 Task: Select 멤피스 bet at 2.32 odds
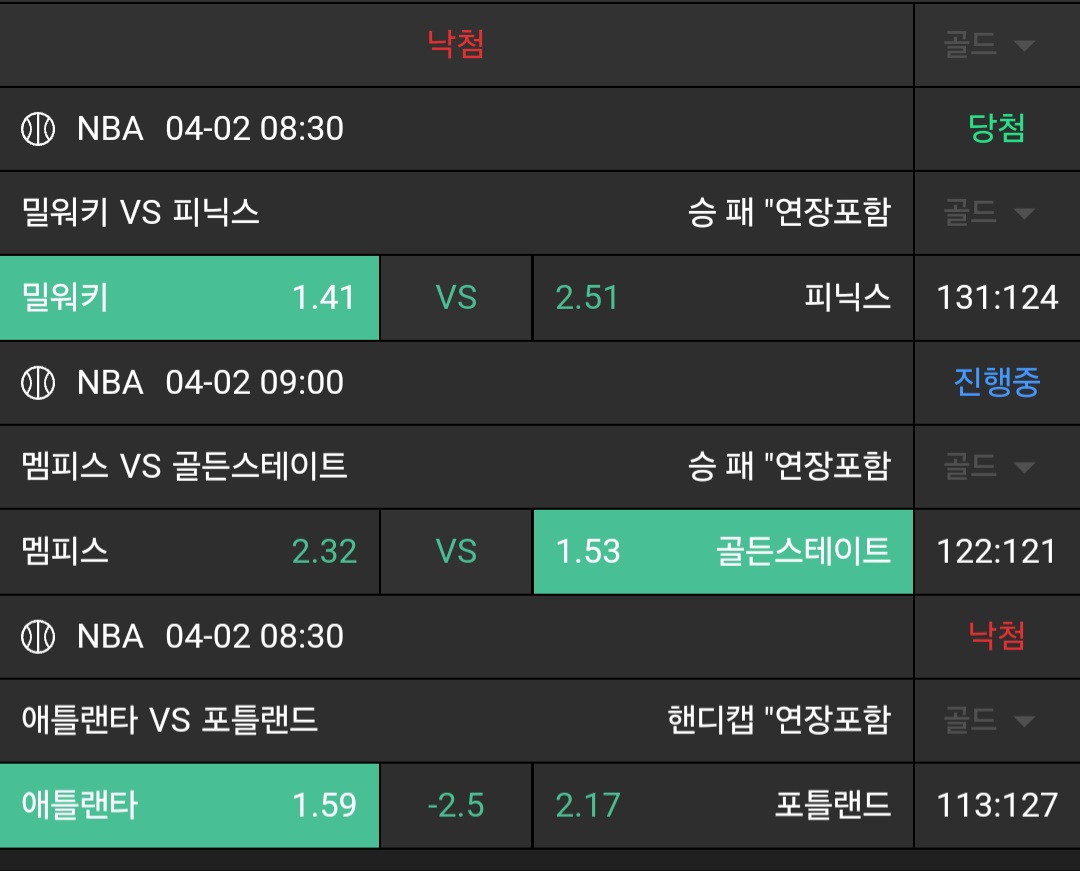pyautogui.click(x=190, y=552)
